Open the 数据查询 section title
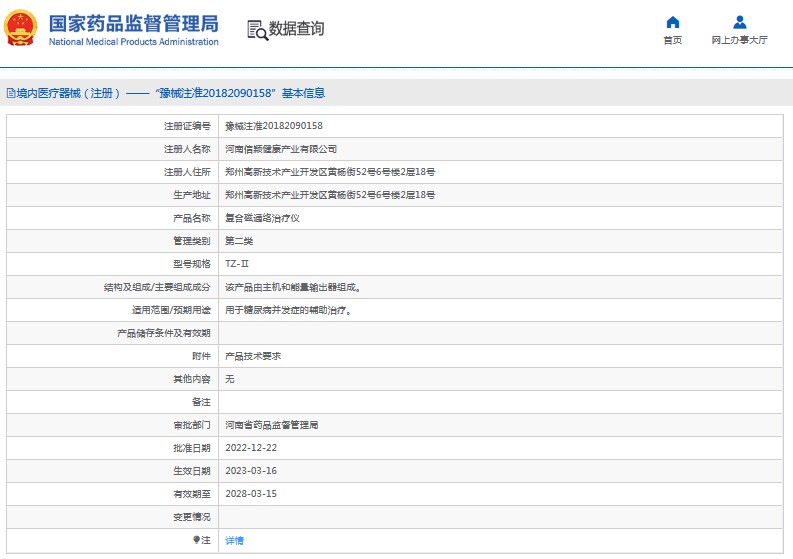 click(x=297, y=29)
